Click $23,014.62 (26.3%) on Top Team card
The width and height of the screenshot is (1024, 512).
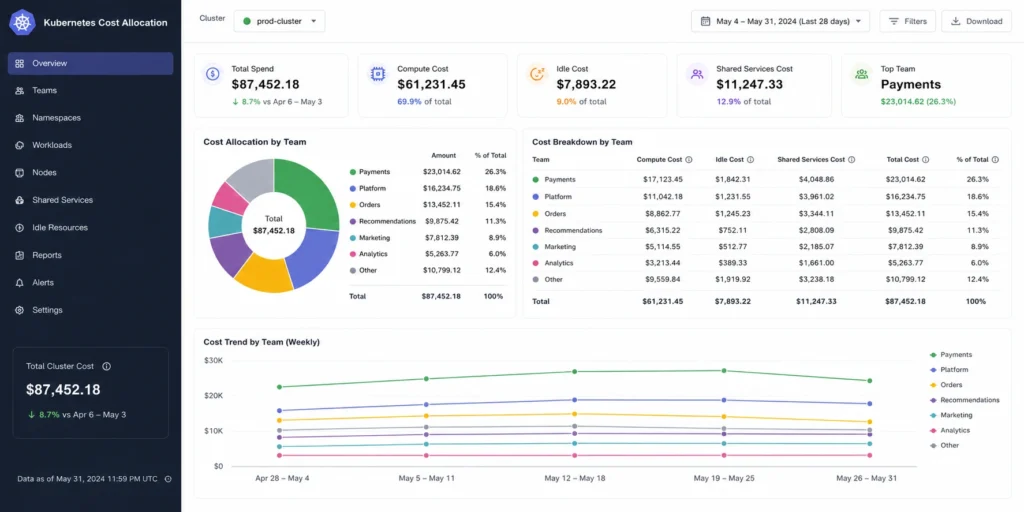coord(918,102)
